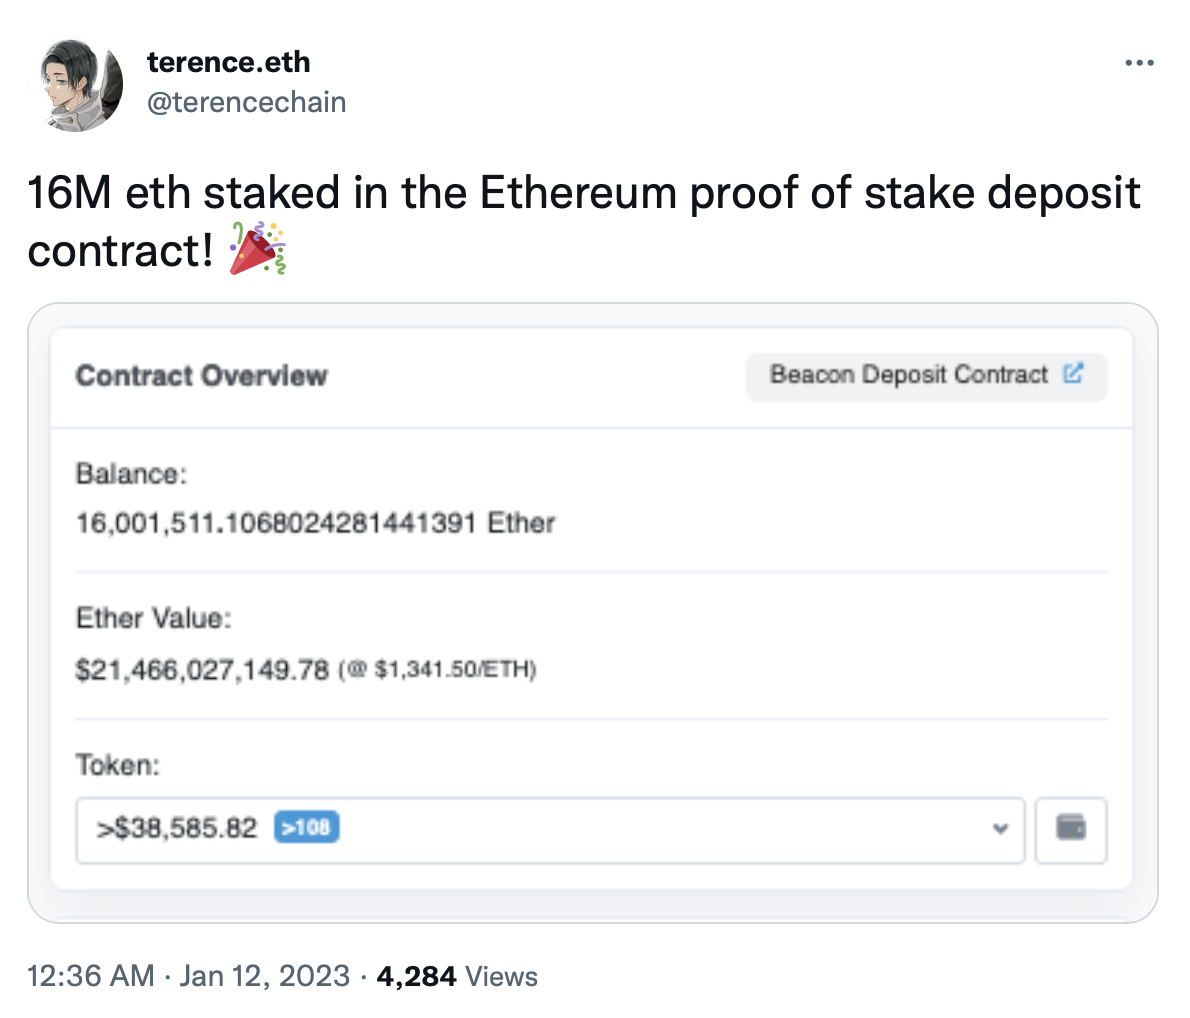Screen dimensions: 1190x1018
Task: Open the terence.eth display name
Action: point(228,62)
